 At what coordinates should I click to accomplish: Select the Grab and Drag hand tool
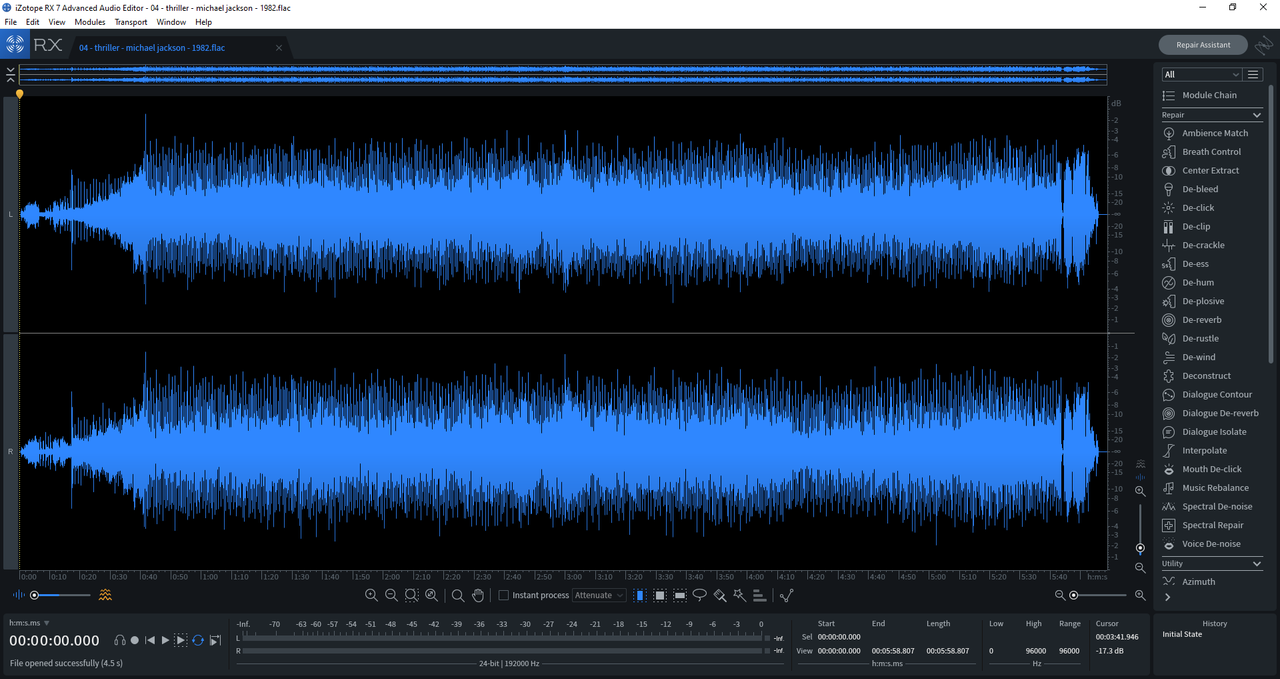(x=478, y=595)
